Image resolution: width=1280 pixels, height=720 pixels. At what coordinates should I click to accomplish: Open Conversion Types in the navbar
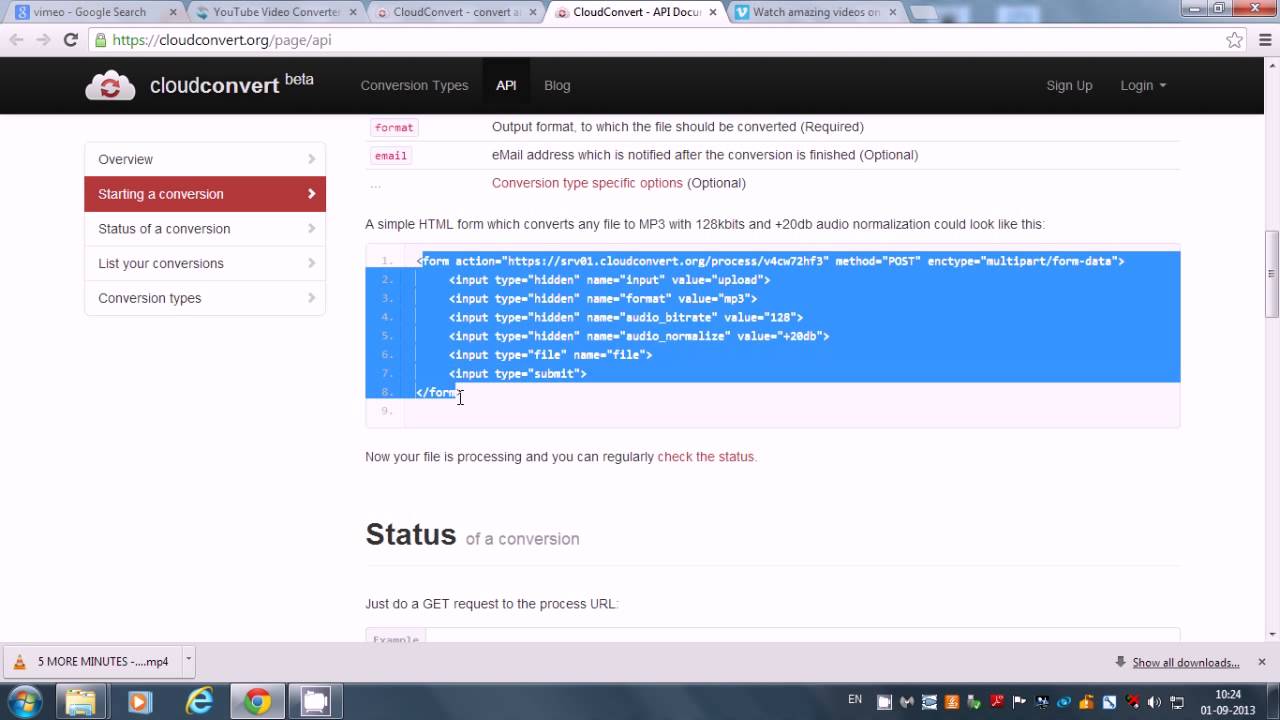(414, 85)
